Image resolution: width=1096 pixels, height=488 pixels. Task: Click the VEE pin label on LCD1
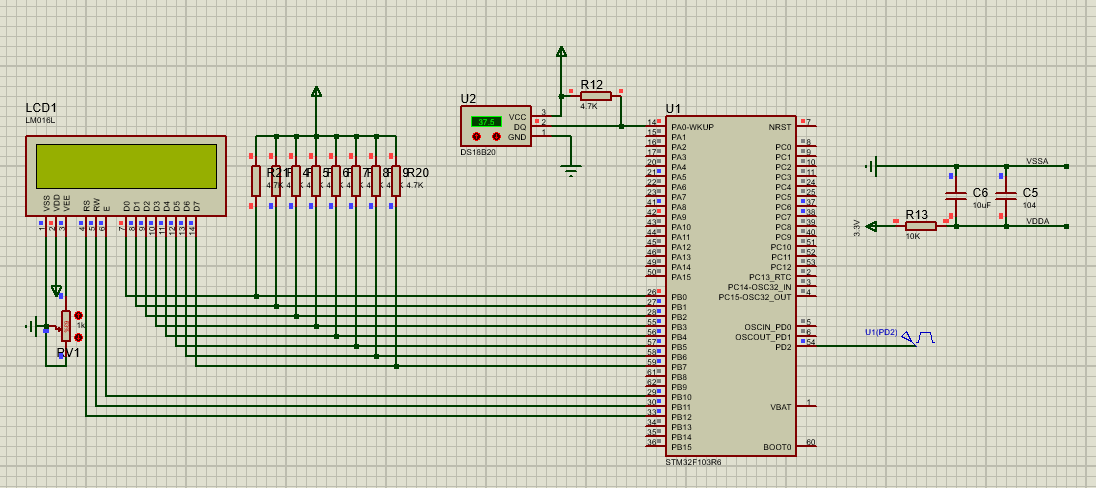click(67, 203)
